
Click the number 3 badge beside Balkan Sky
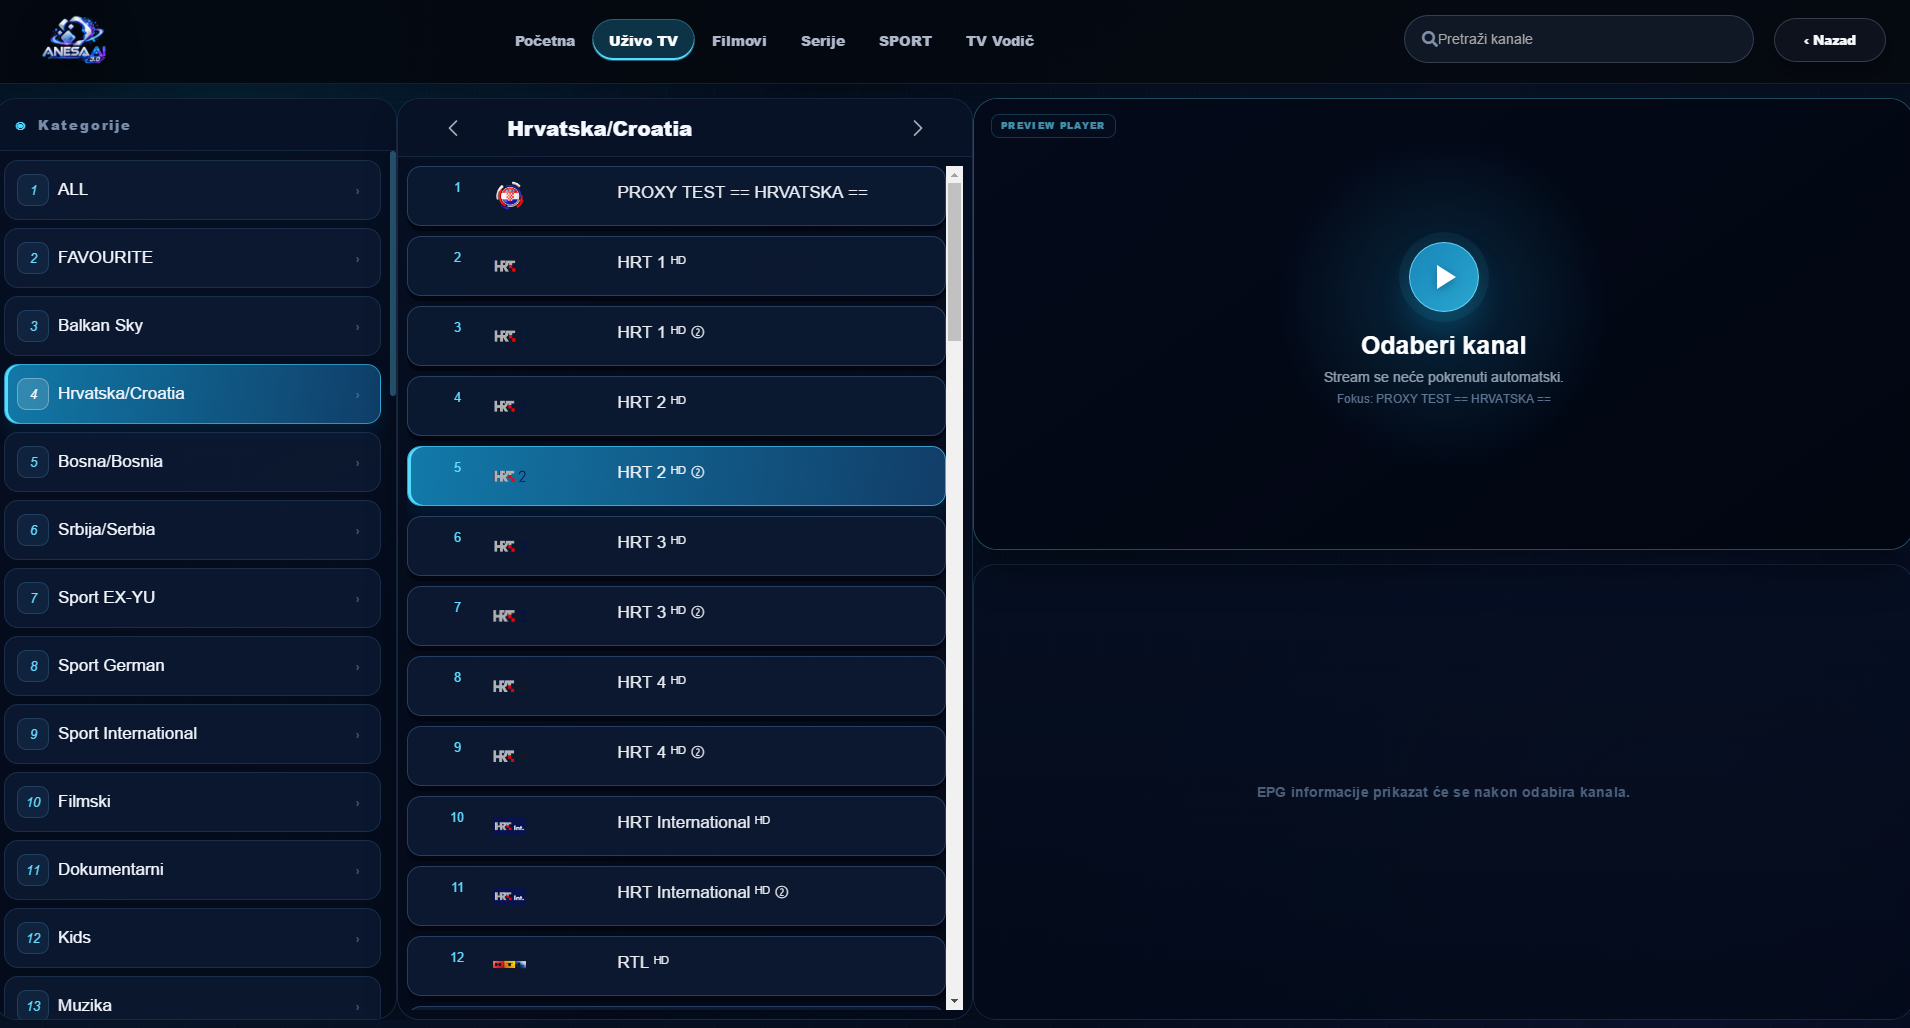click(x=33, y=326)
